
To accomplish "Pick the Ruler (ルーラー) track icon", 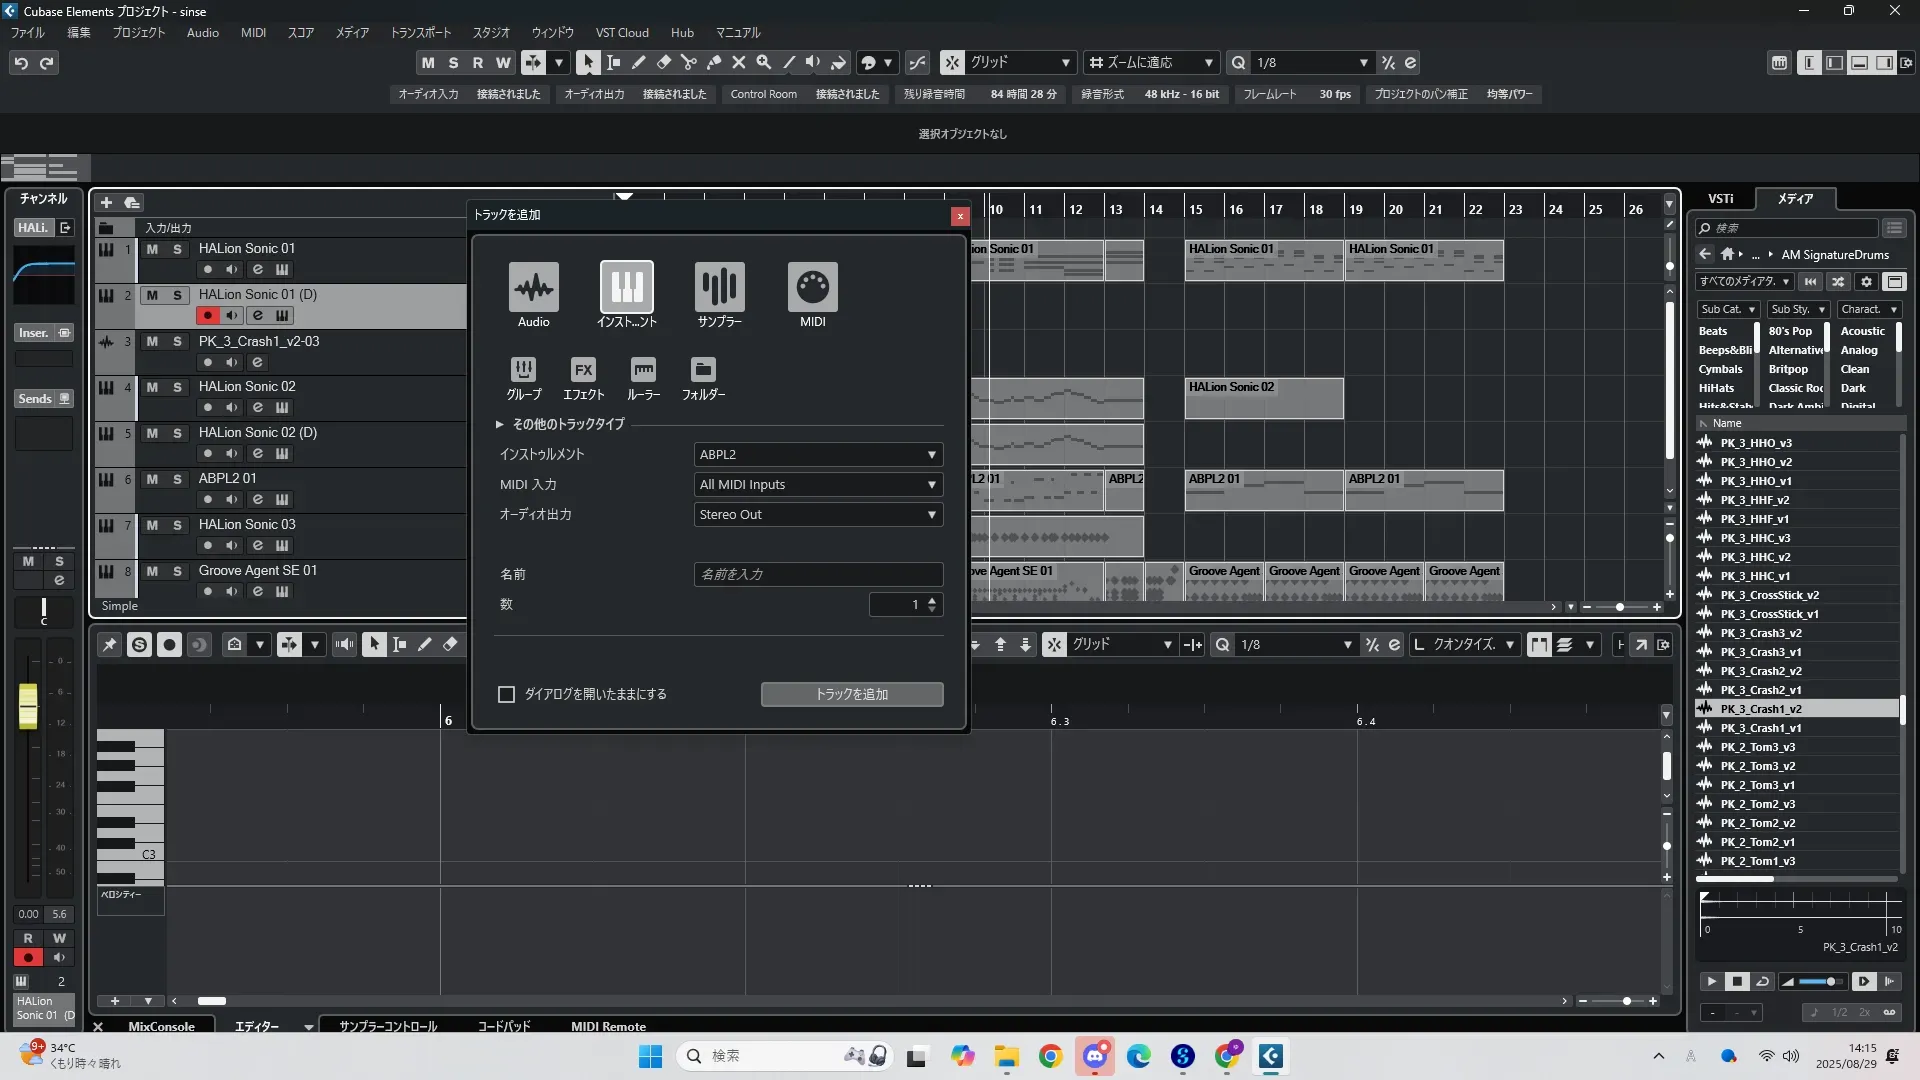I will tap(643, 370).
